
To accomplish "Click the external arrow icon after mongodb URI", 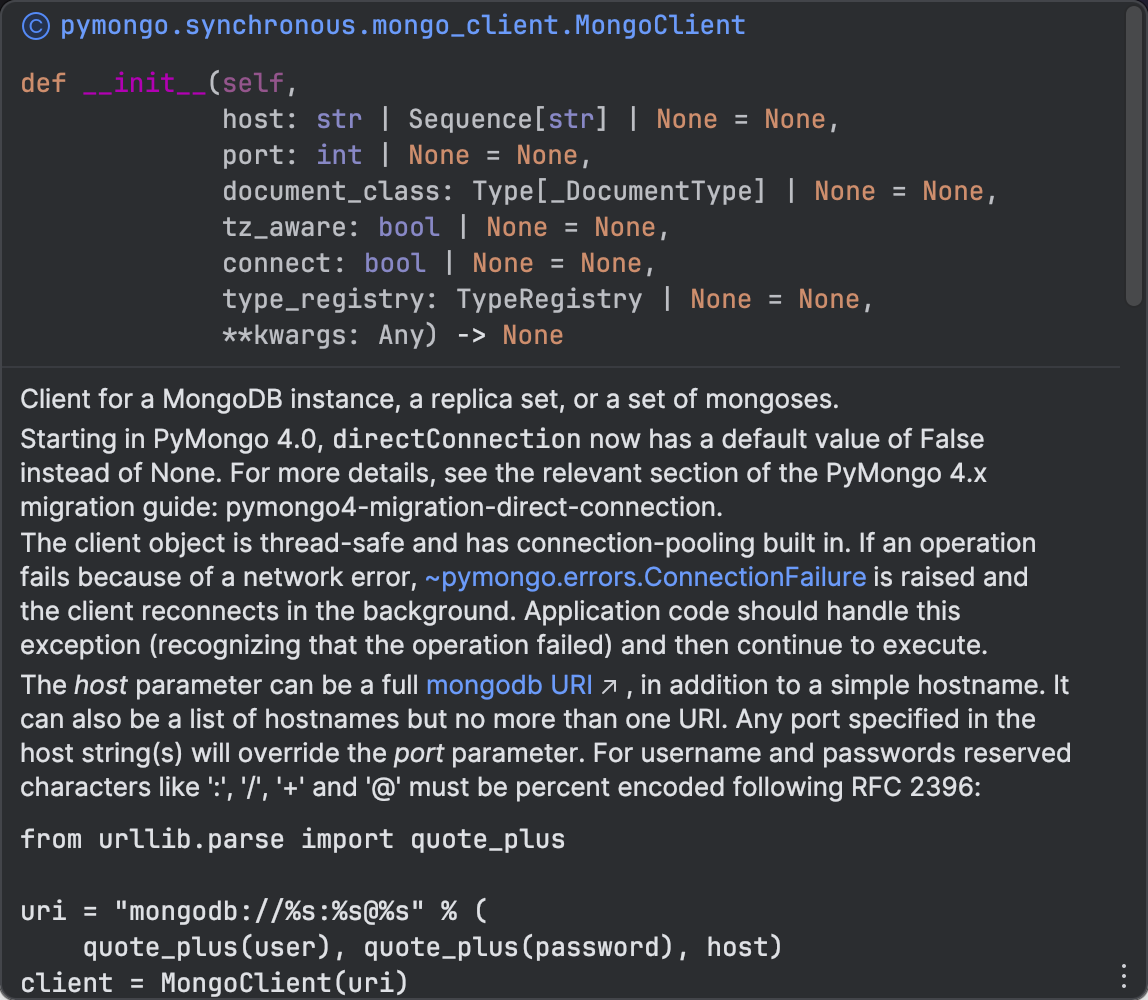I will point(609,687).
